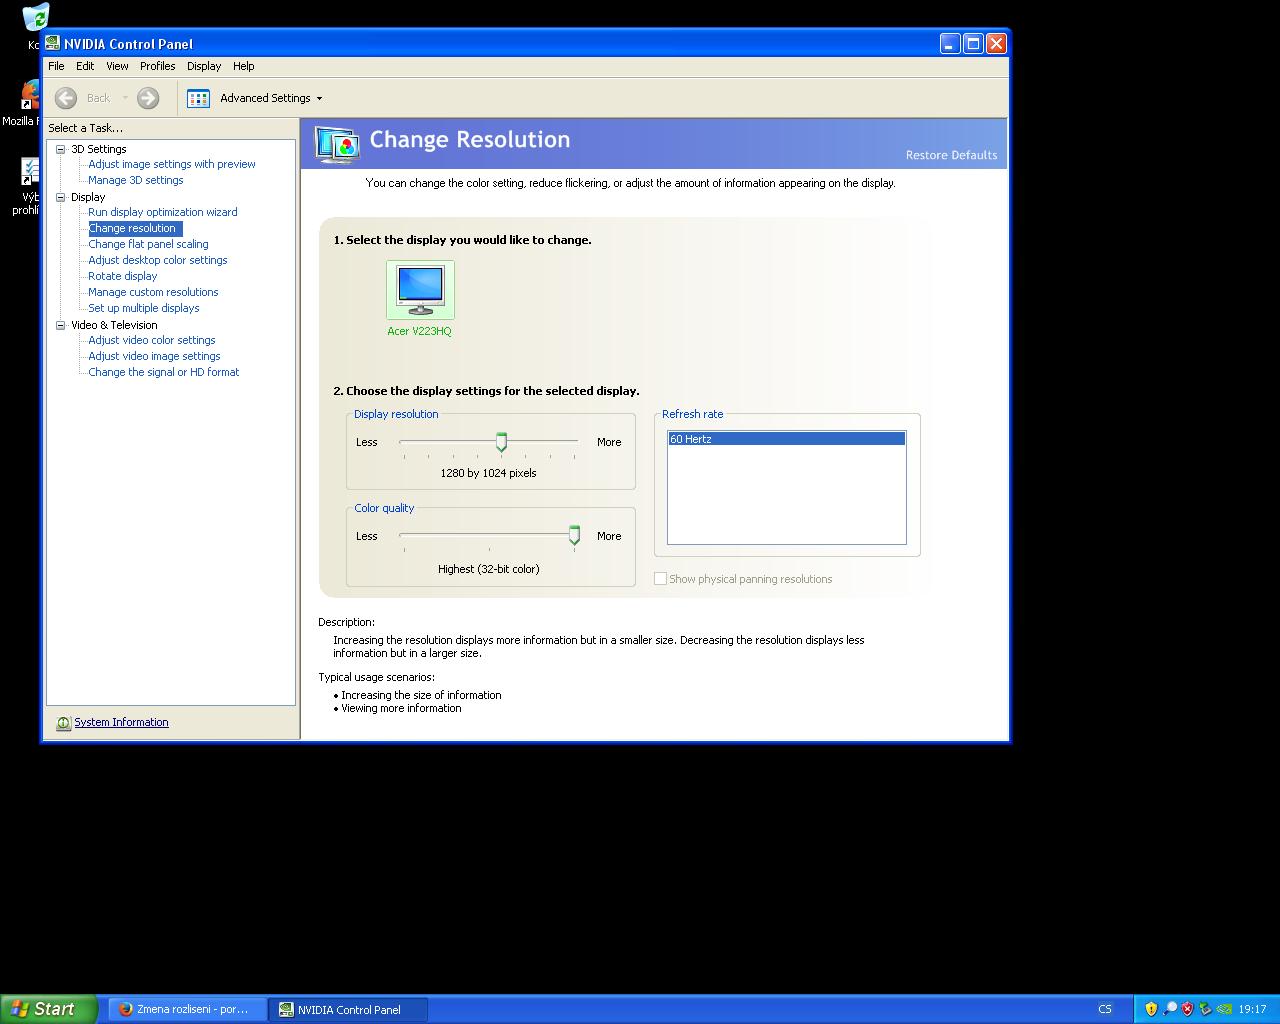The width and height of the screenshot is (1280, 1024).
Task: Select 60 Hertz in Refresh rate list
Action: (x=786, y=439)
